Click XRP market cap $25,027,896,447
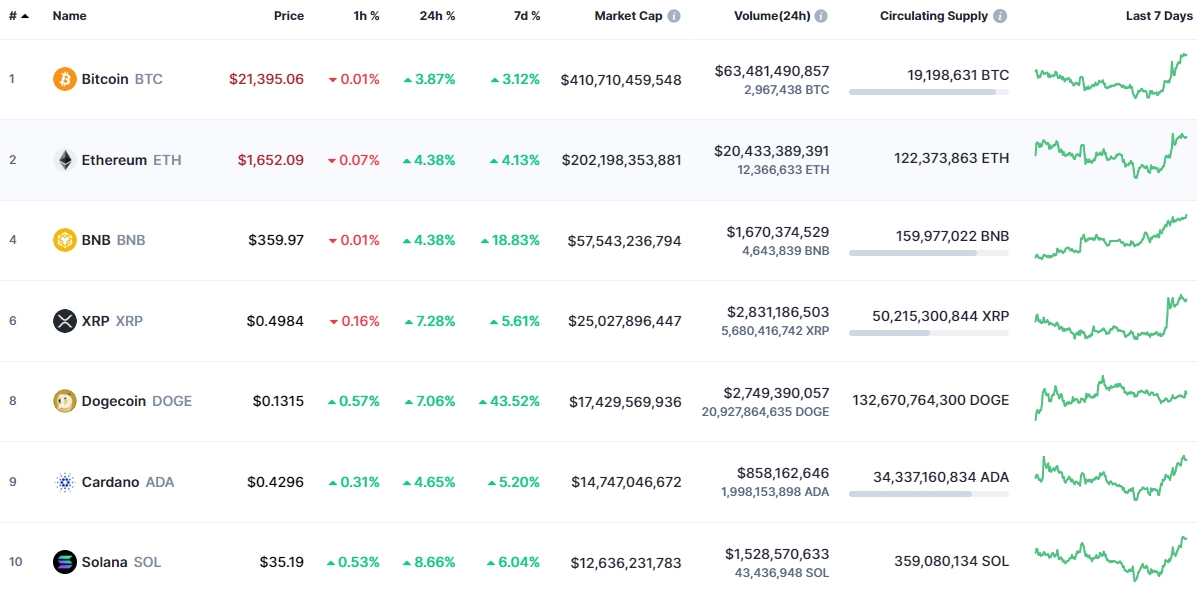The image size is (1197, 596). point(625,321)
